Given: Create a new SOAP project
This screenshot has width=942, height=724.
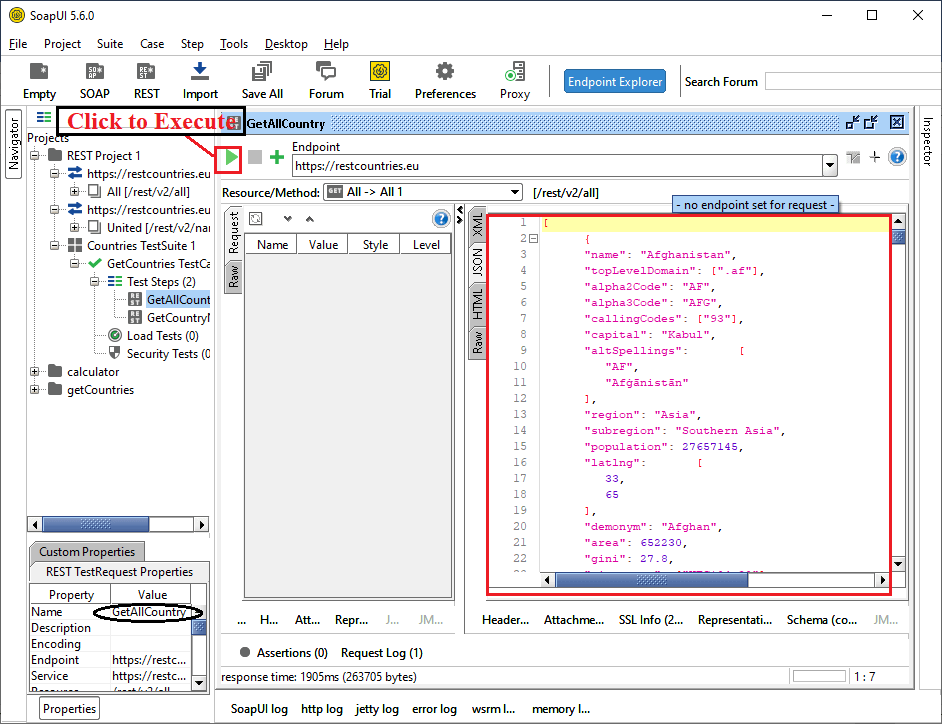Looking at the screenshot, I should tap(95, 81).
